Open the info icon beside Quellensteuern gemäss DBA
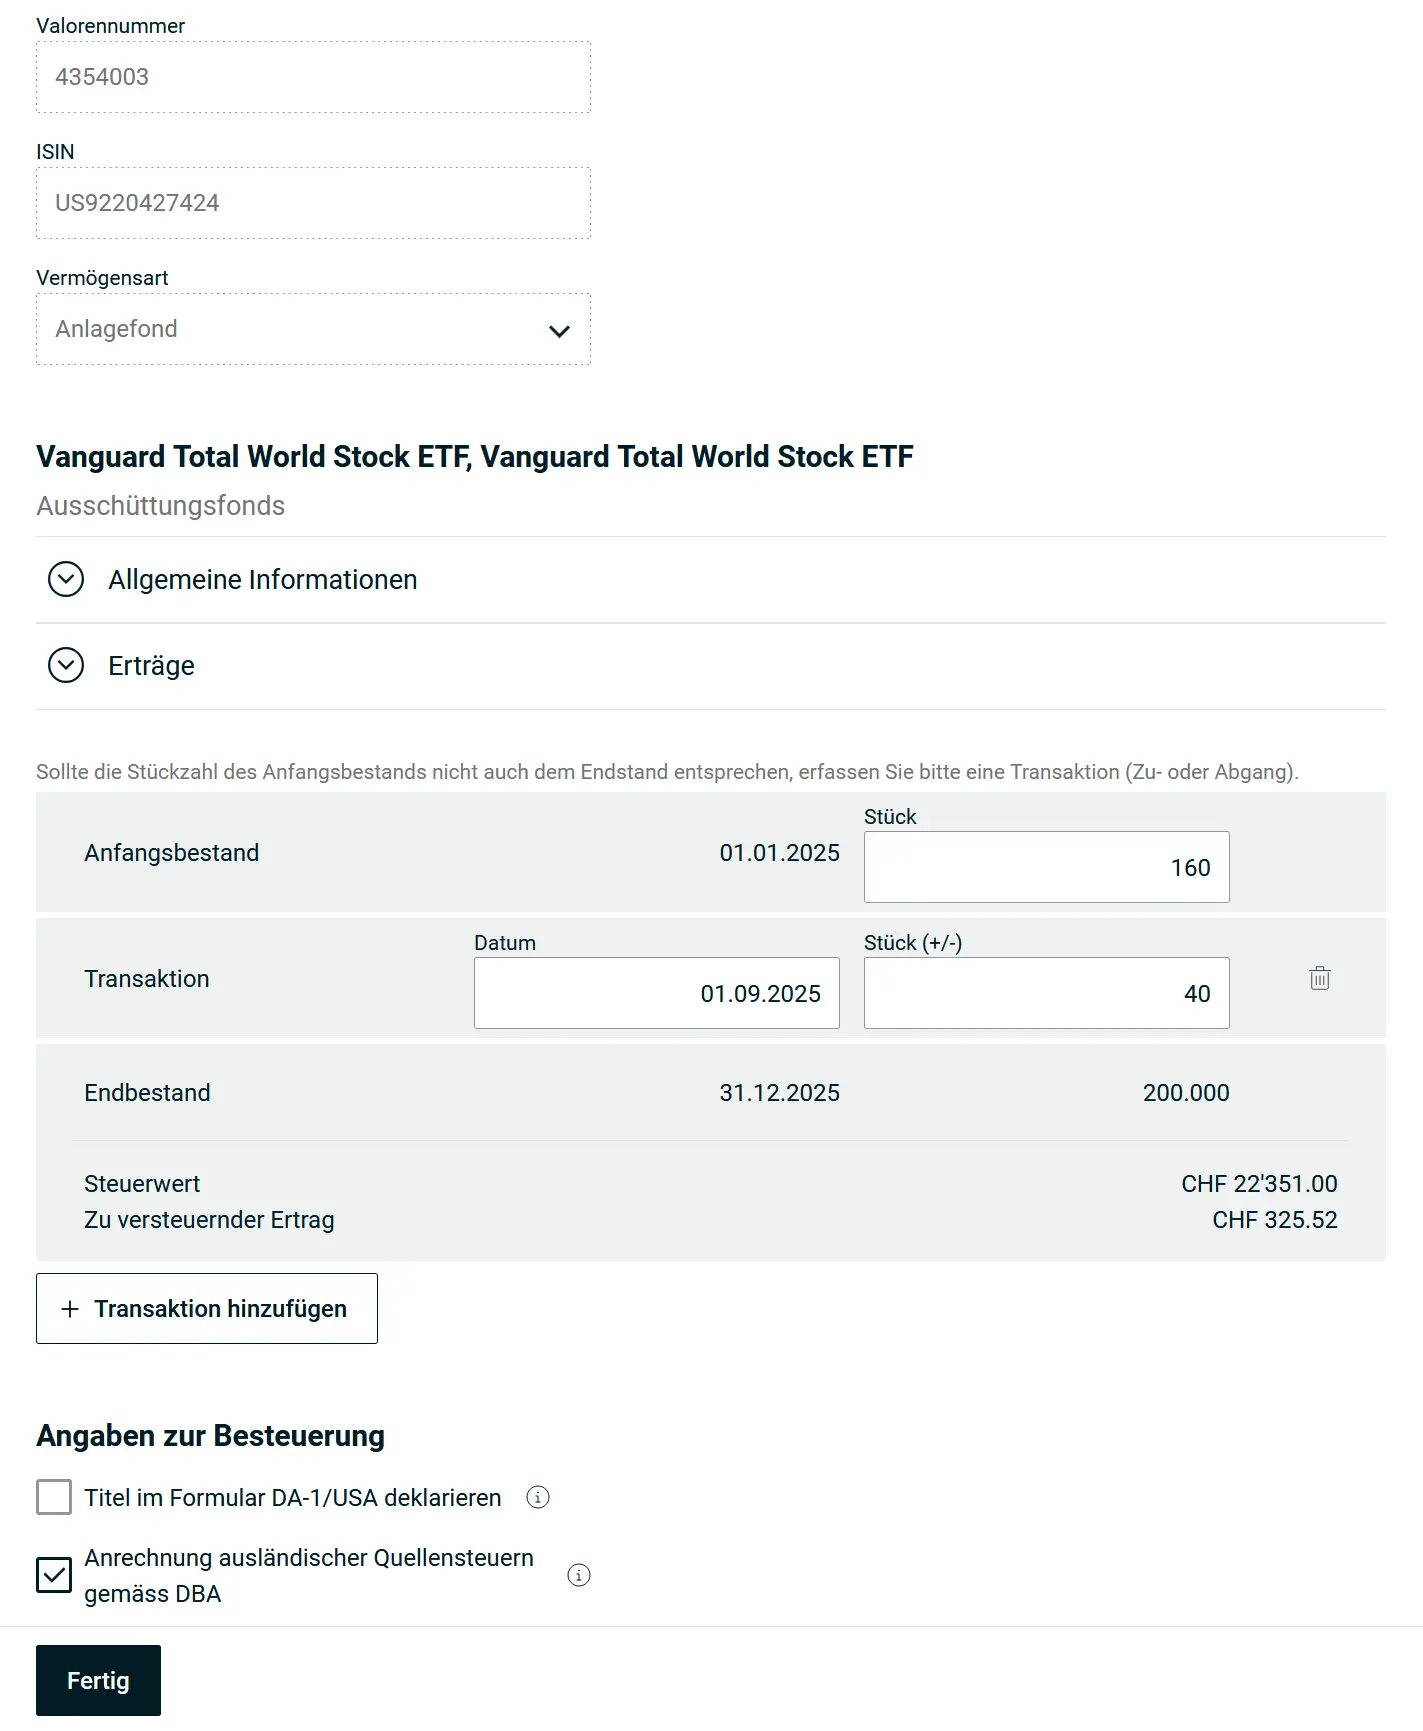The image size is (1423, 1731). pyautogui.click(x=580, y=1575)
